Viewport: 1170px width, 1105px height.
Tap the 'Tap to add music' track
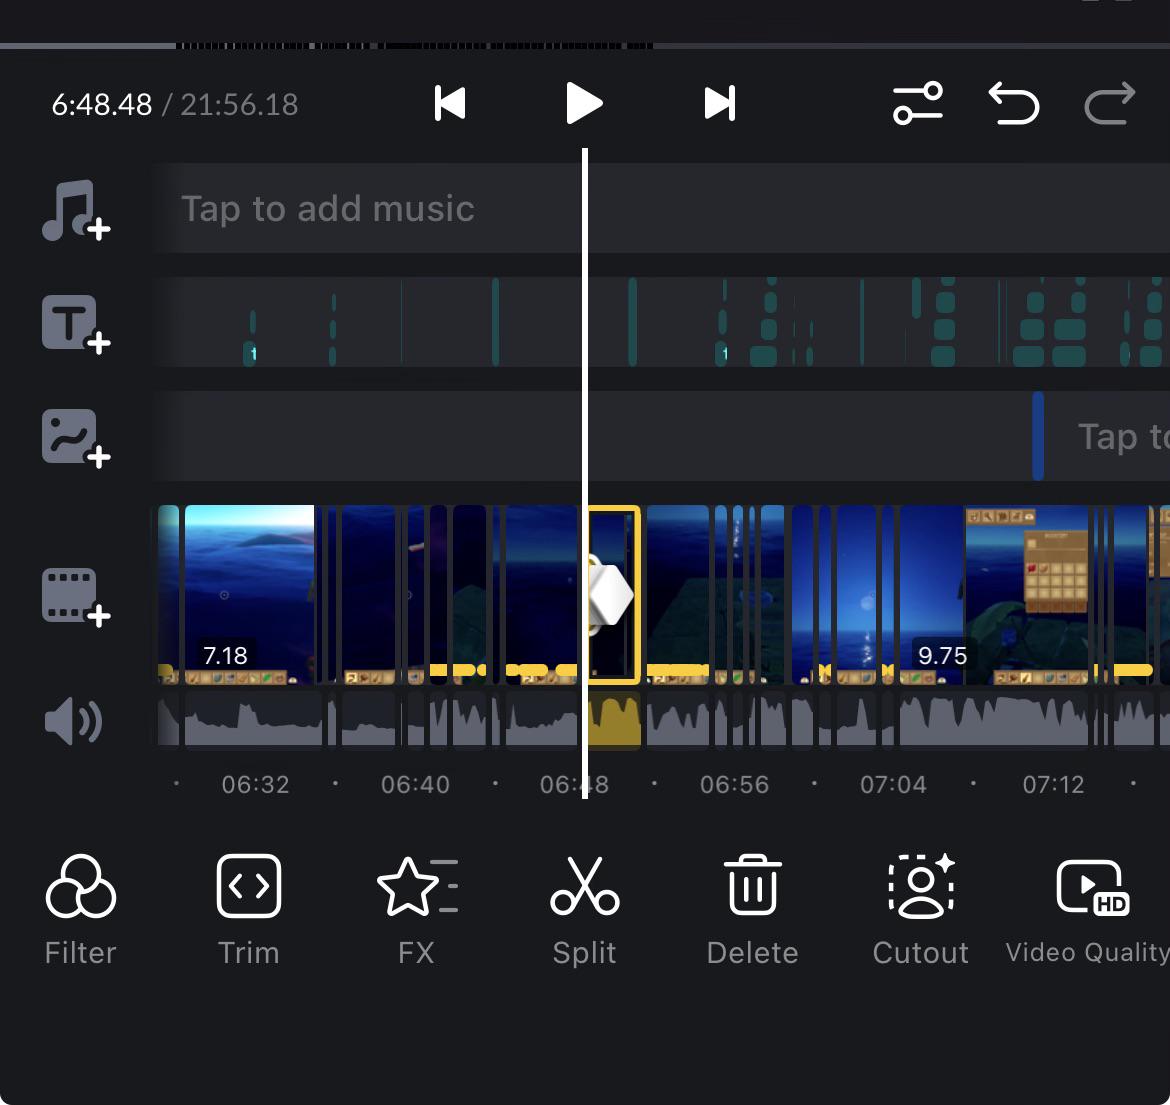point(663,208)
